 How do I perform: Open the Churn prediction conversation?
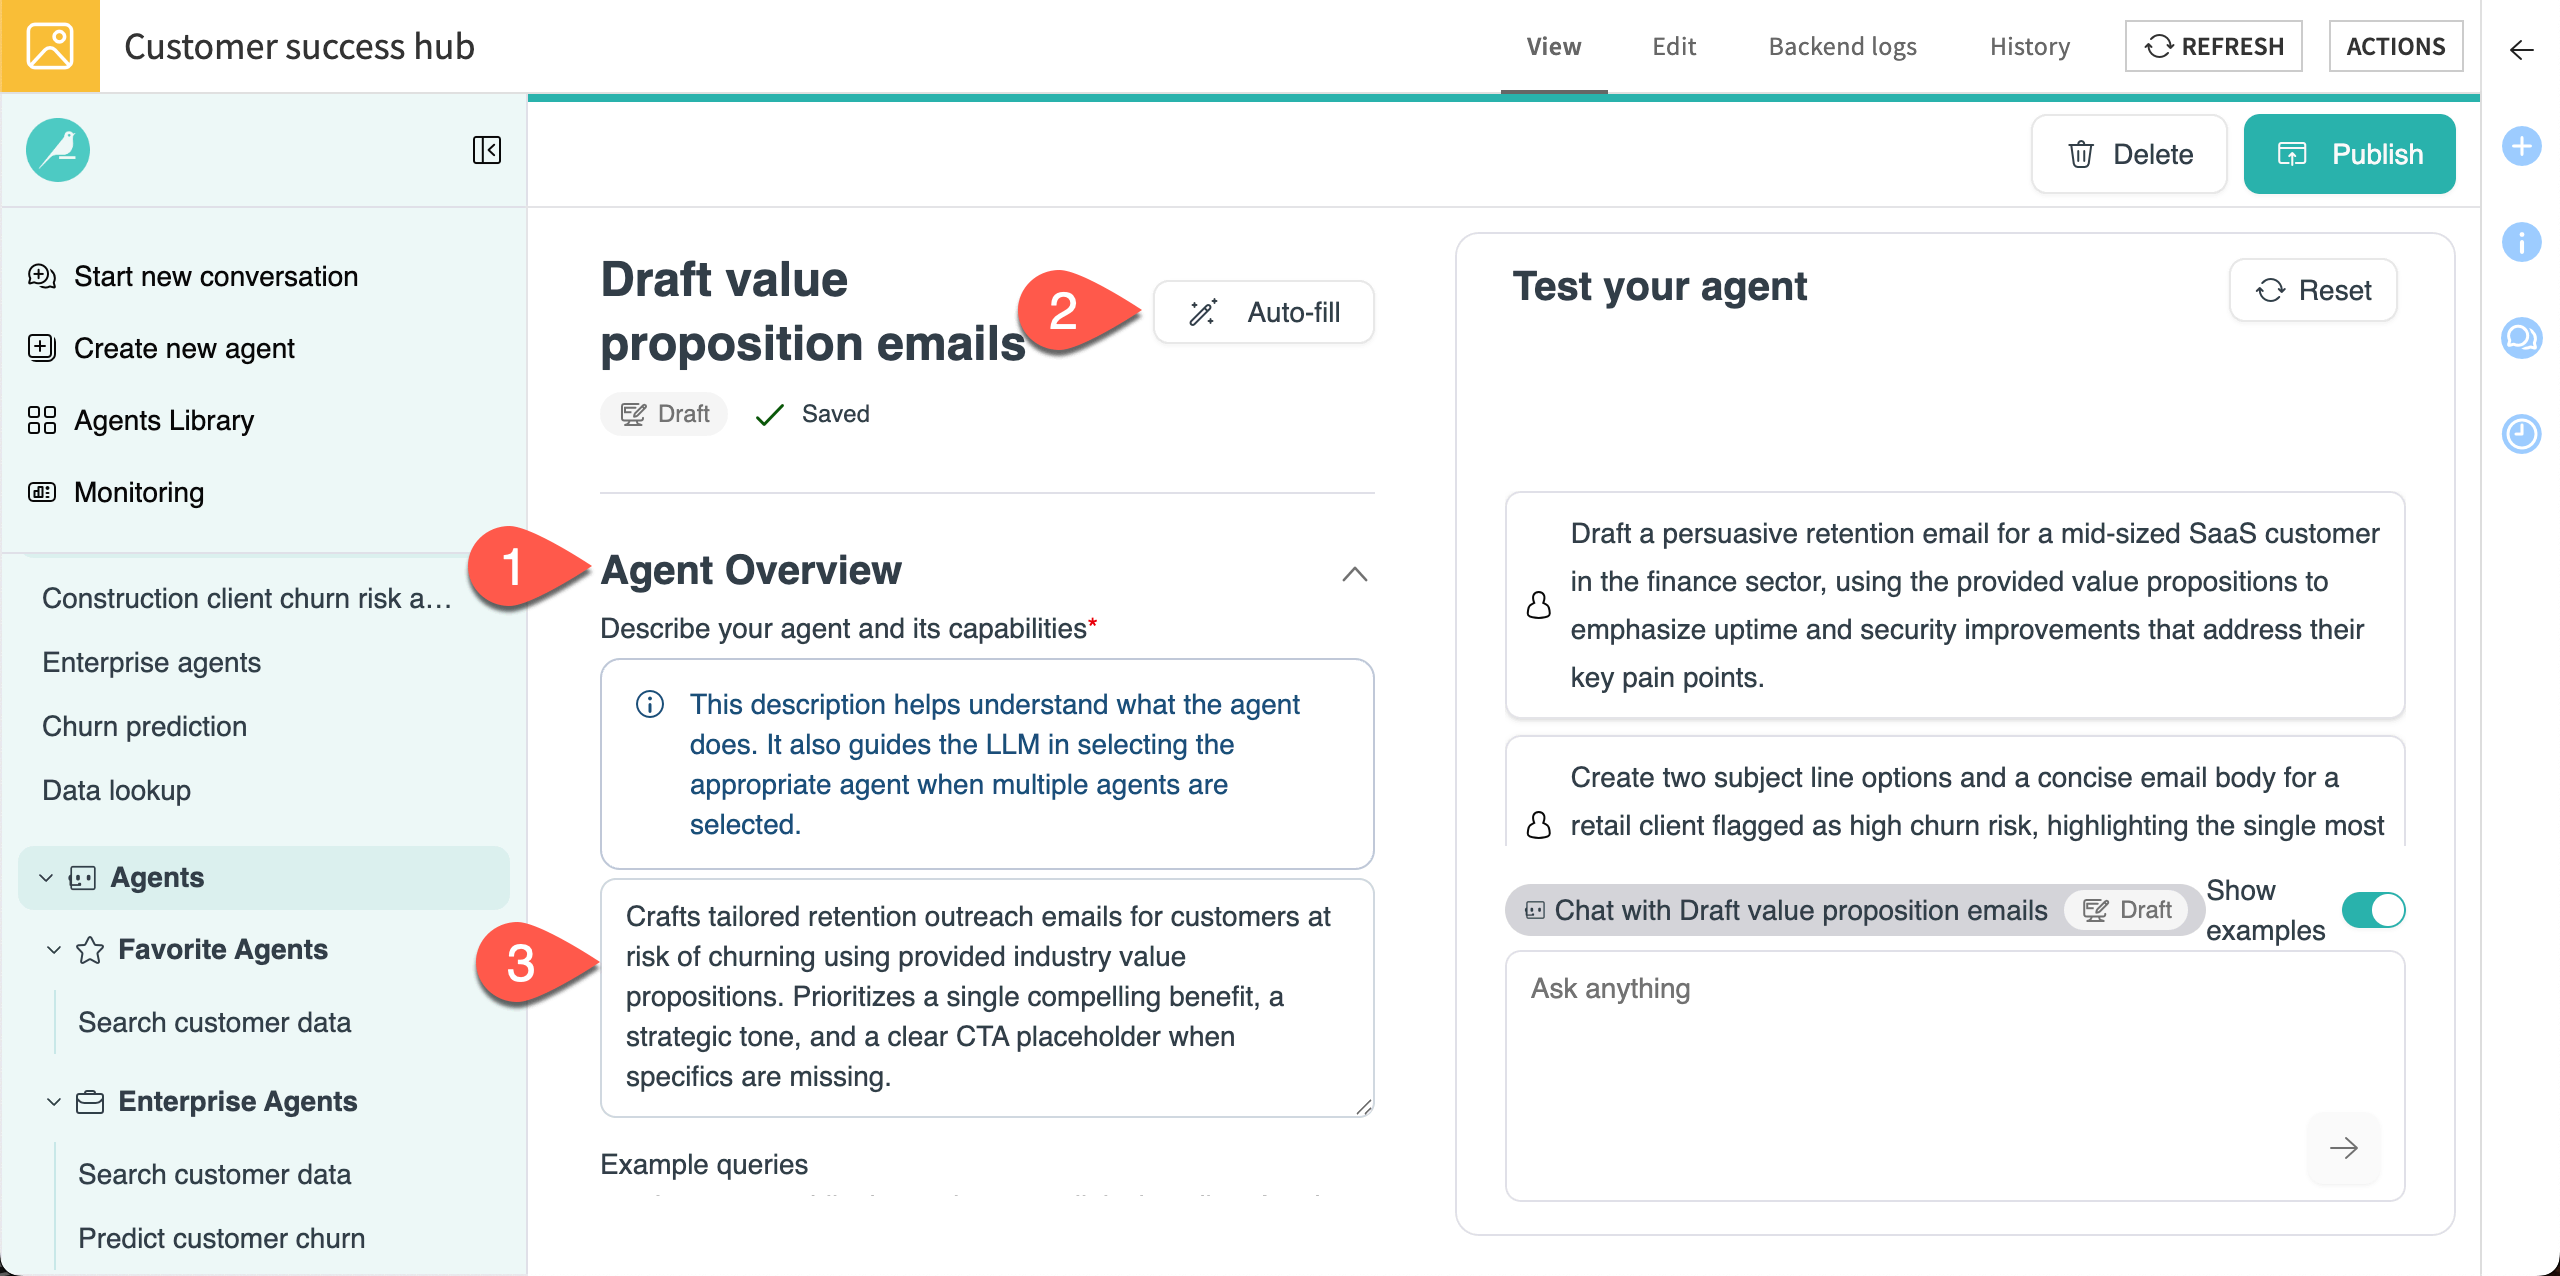point(144,726)
